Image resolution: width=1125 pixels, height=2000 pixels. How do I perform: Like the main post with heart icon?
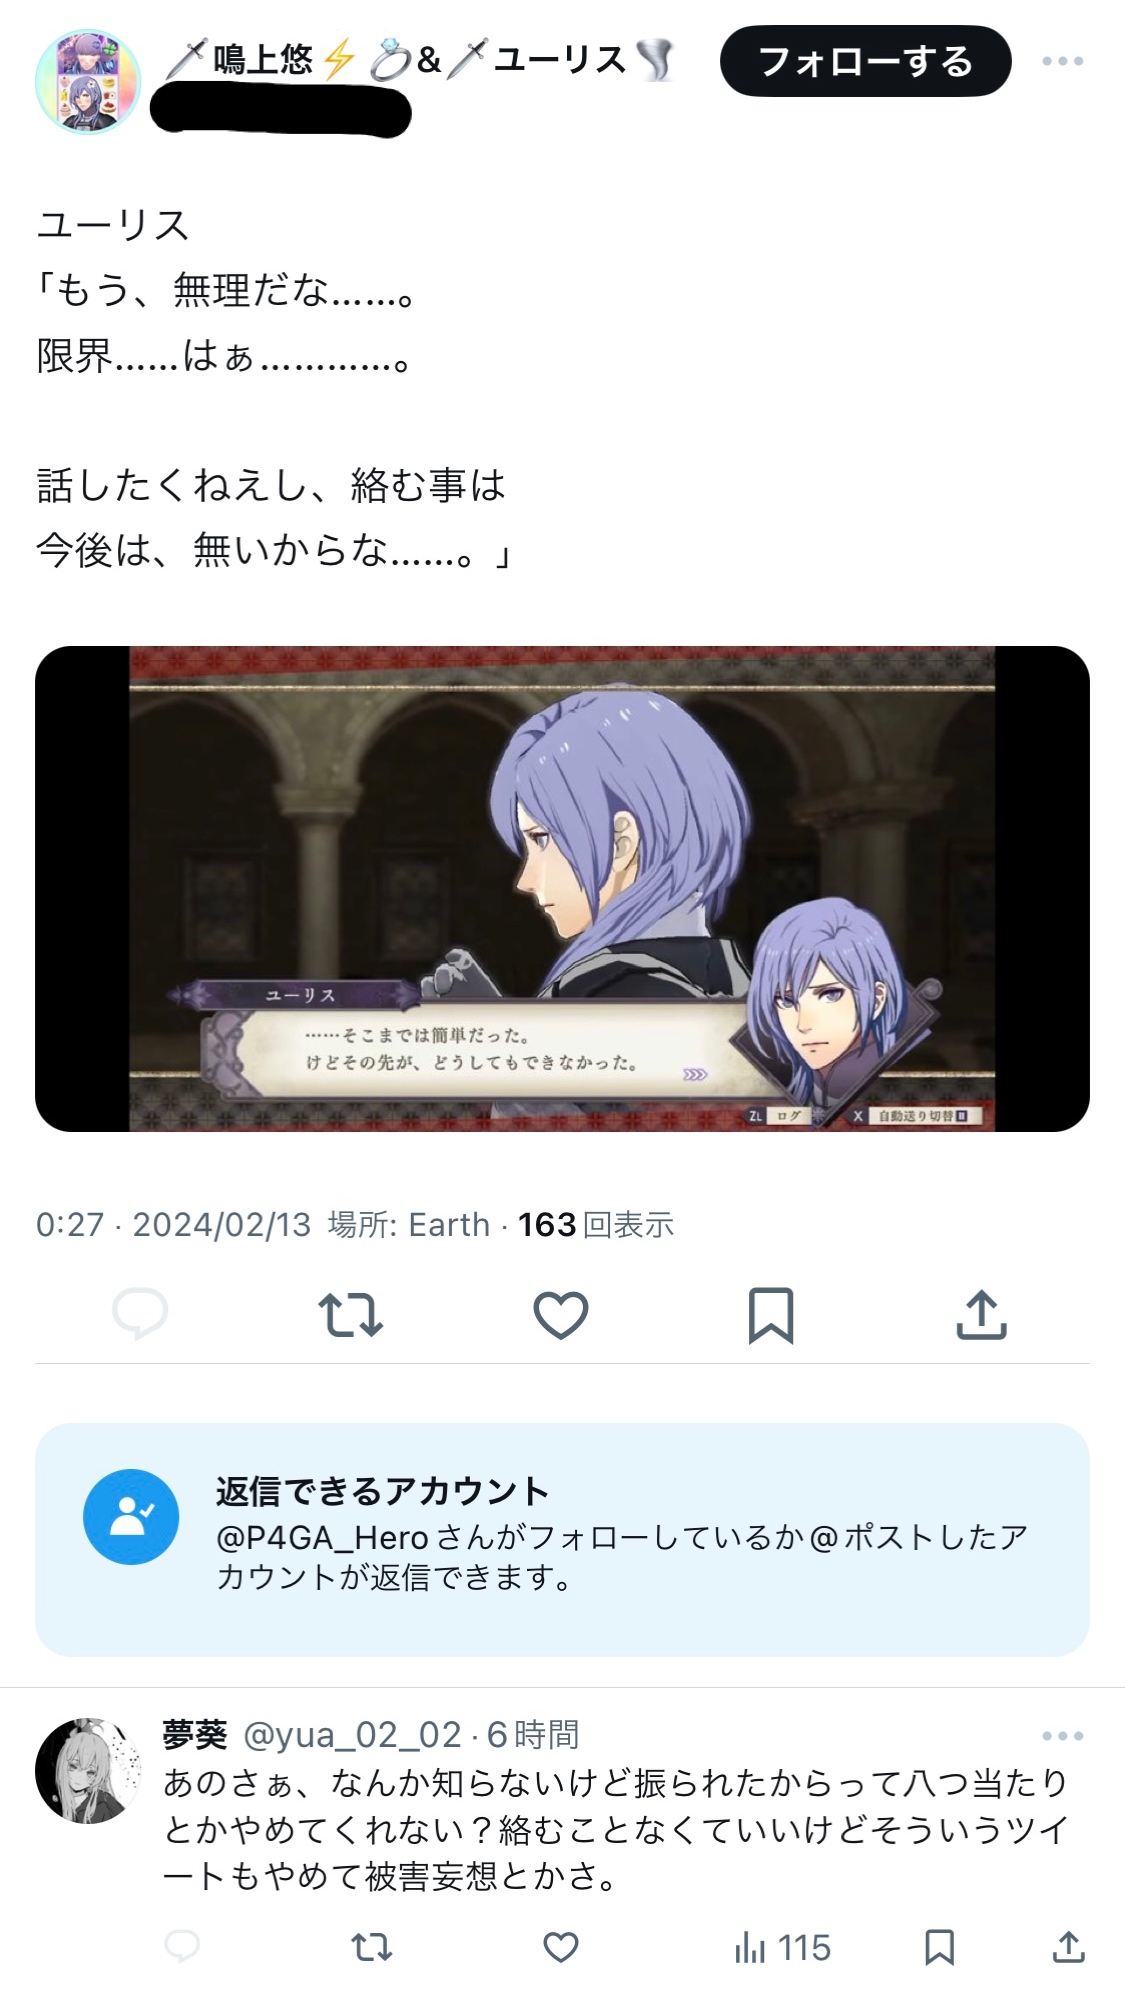pos(561,1315)
